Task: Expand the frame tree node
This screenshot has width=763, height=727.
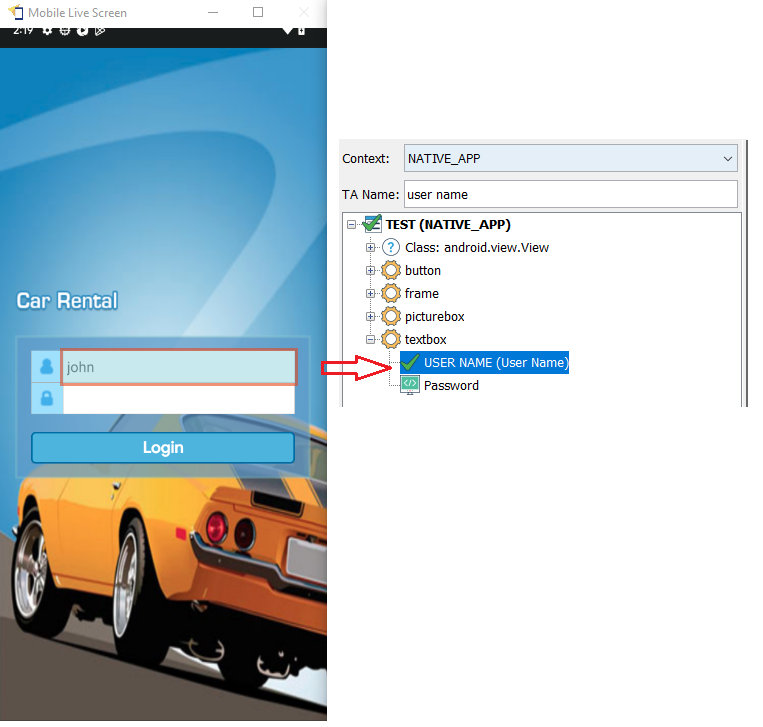Action: (x=370, y=293)
